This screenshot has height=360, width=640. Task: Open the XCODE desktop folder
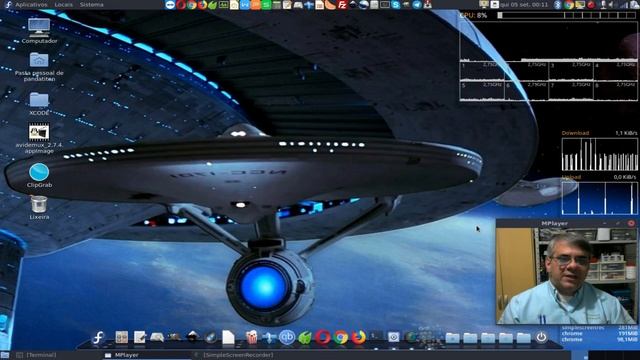coord(39,104)
